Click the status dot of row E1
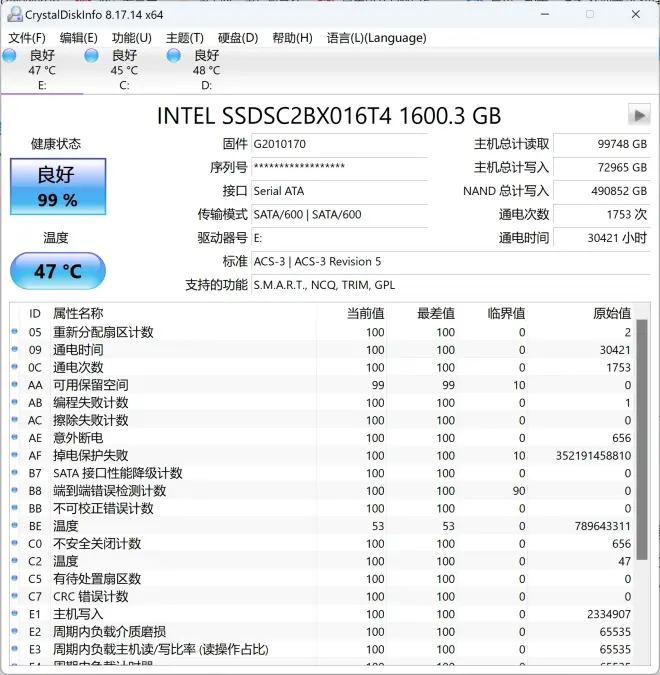The height and width of the screenshot is (675, 660). 15,613
